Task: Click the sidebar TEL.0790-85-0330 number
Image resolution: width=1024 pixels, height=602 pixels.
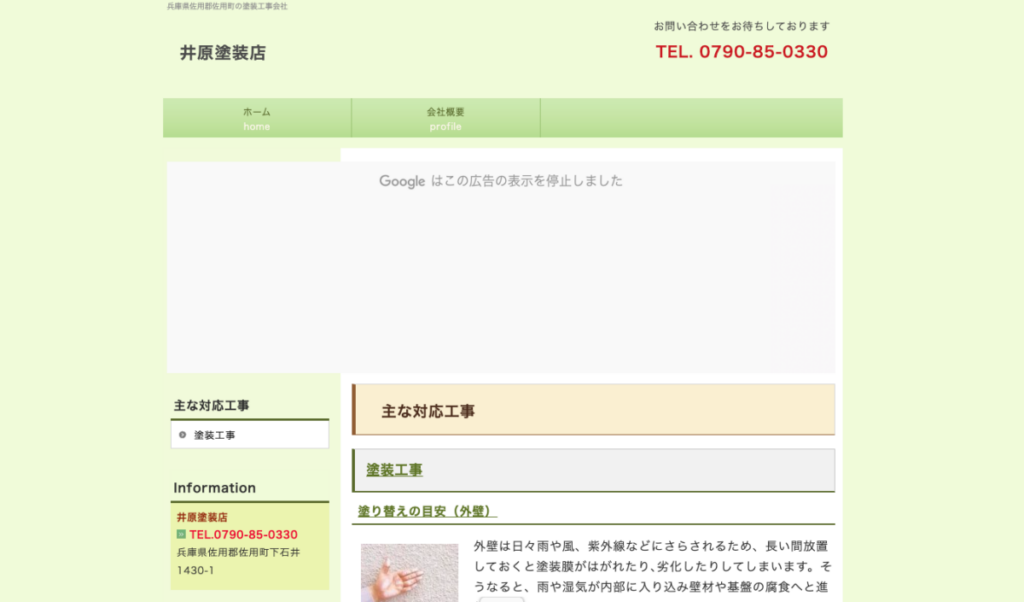Action: coord(243,535)
